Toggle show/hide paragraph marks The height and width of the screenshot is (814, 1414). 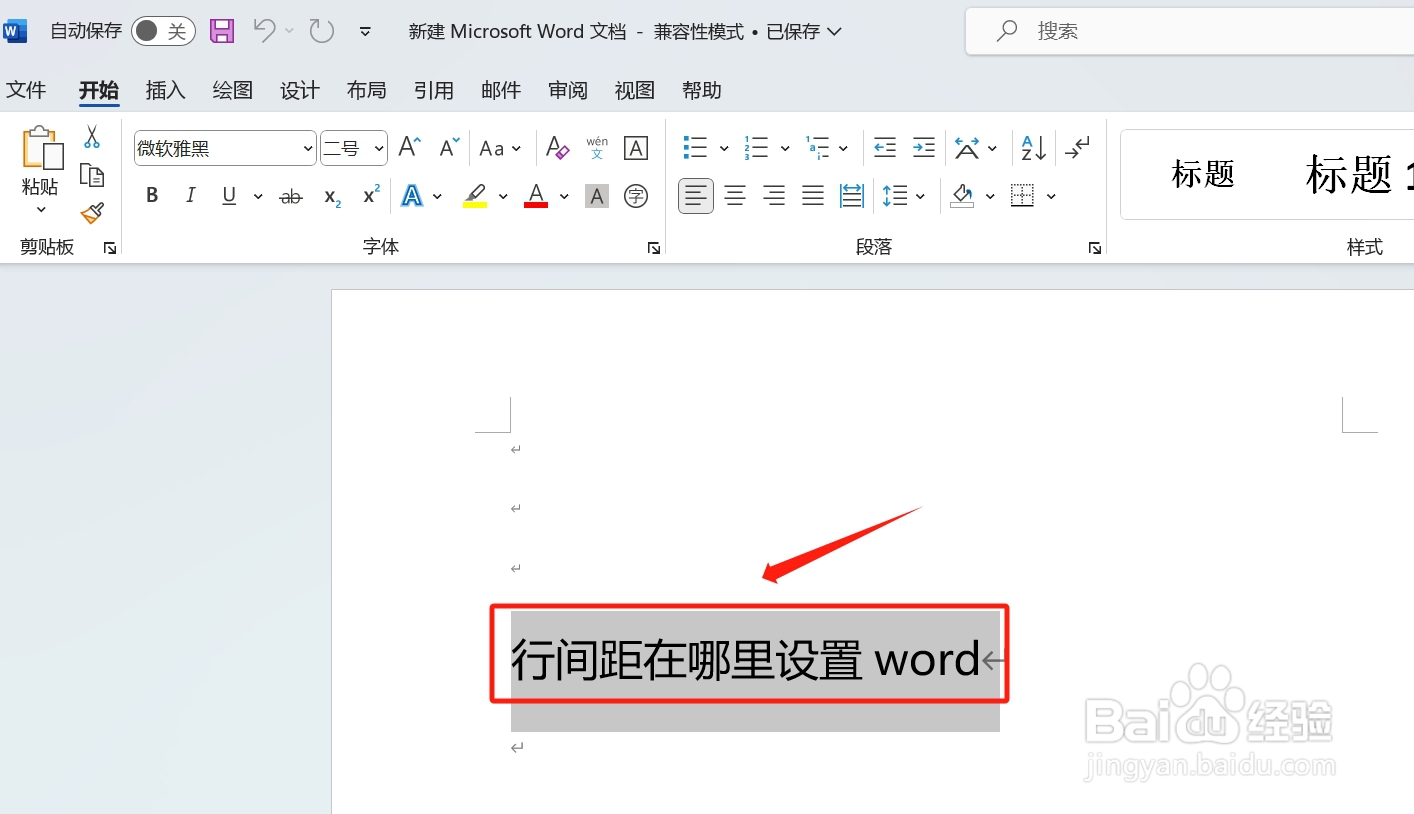[x=1078, y=147]
